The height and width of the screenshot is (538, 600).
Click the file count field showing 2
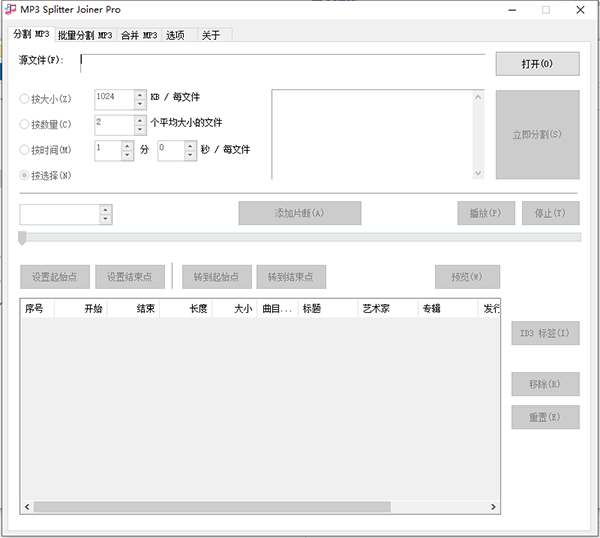pyautogui.click(x=114, y=125)
